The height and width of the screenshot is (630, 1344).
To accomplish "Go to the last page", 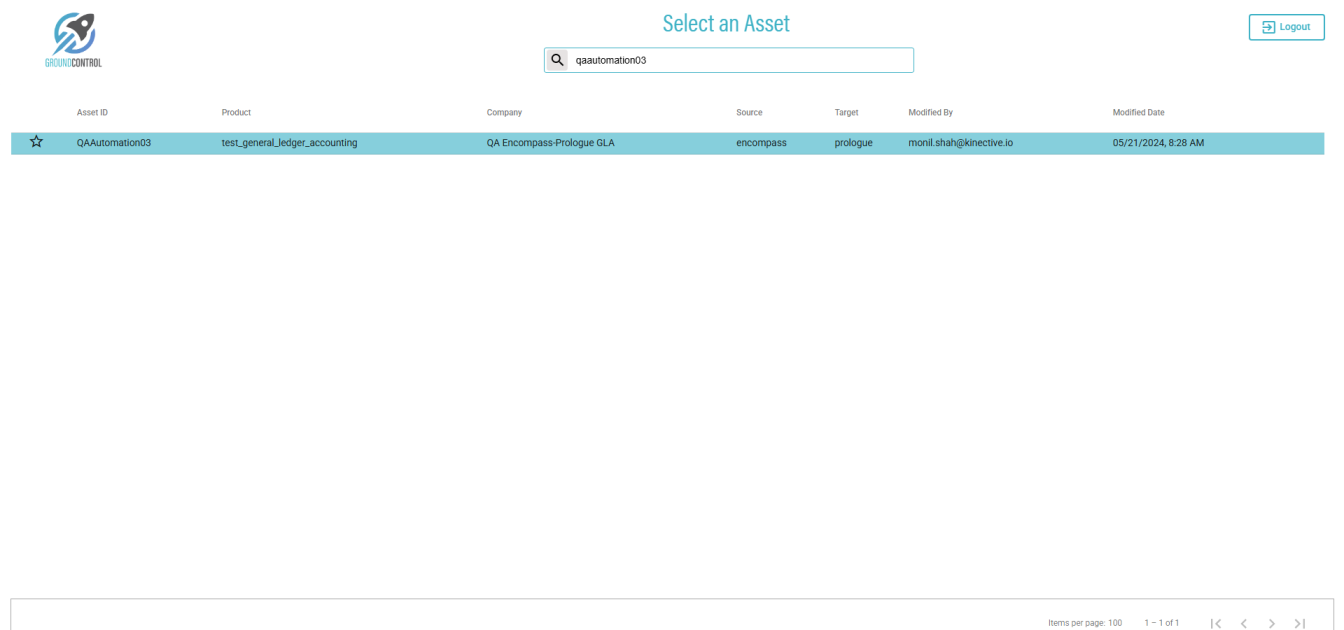I will pos(1300,623).
